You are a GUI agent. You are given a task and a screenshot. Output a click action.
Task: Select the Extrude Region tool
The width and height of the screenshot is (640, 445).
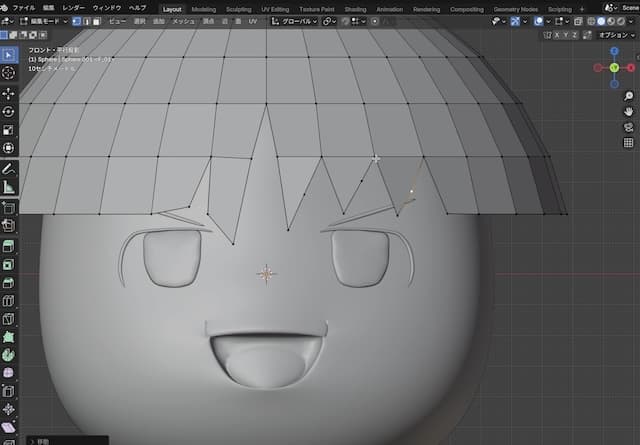9,246
